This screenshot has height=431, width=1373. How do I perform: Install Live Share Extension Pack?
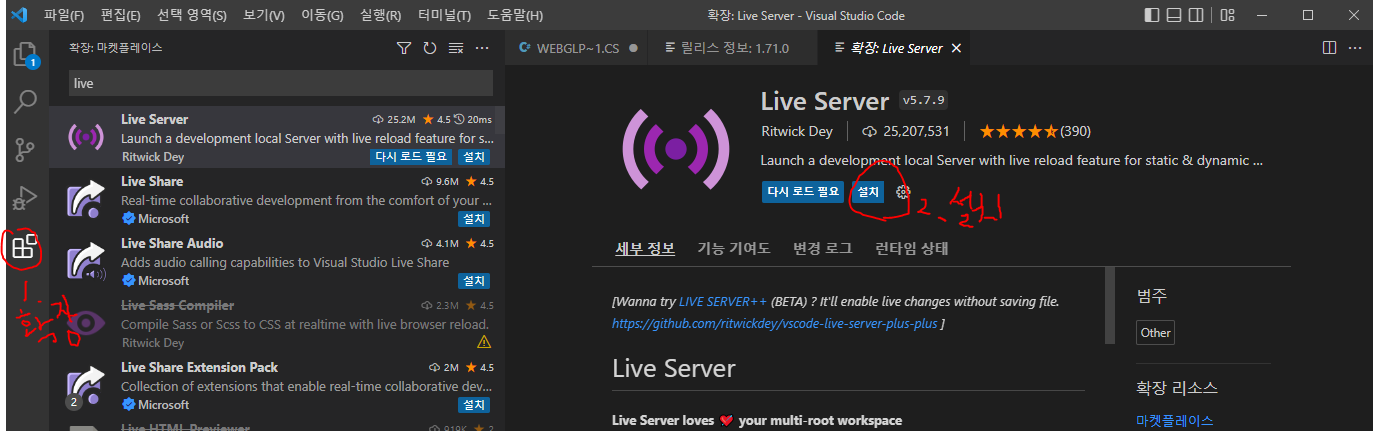[x=474, y=405]
